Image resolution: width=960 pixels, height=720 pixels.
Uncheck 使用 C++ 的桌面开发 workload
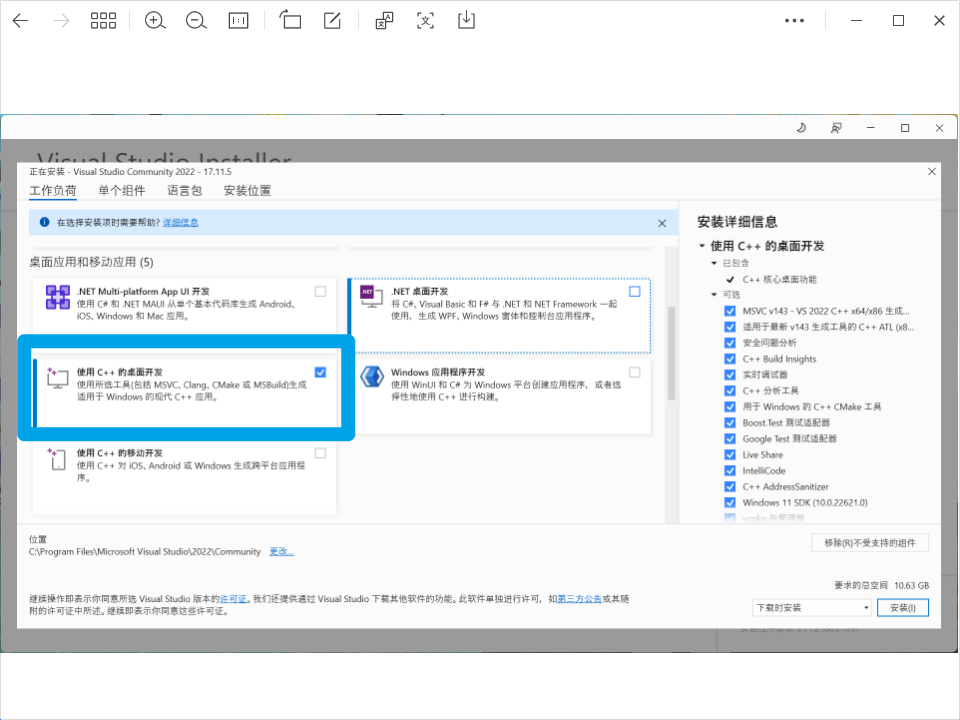[x=320, y=372]
